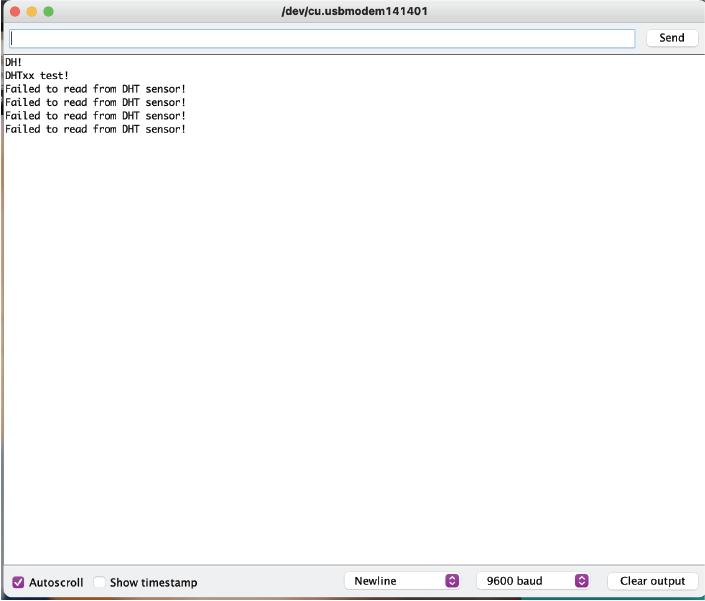The image size is (705, 601).
Task: Click the first "Failed to read from DHT sensor!" line
Action: [x=95, y=89]
